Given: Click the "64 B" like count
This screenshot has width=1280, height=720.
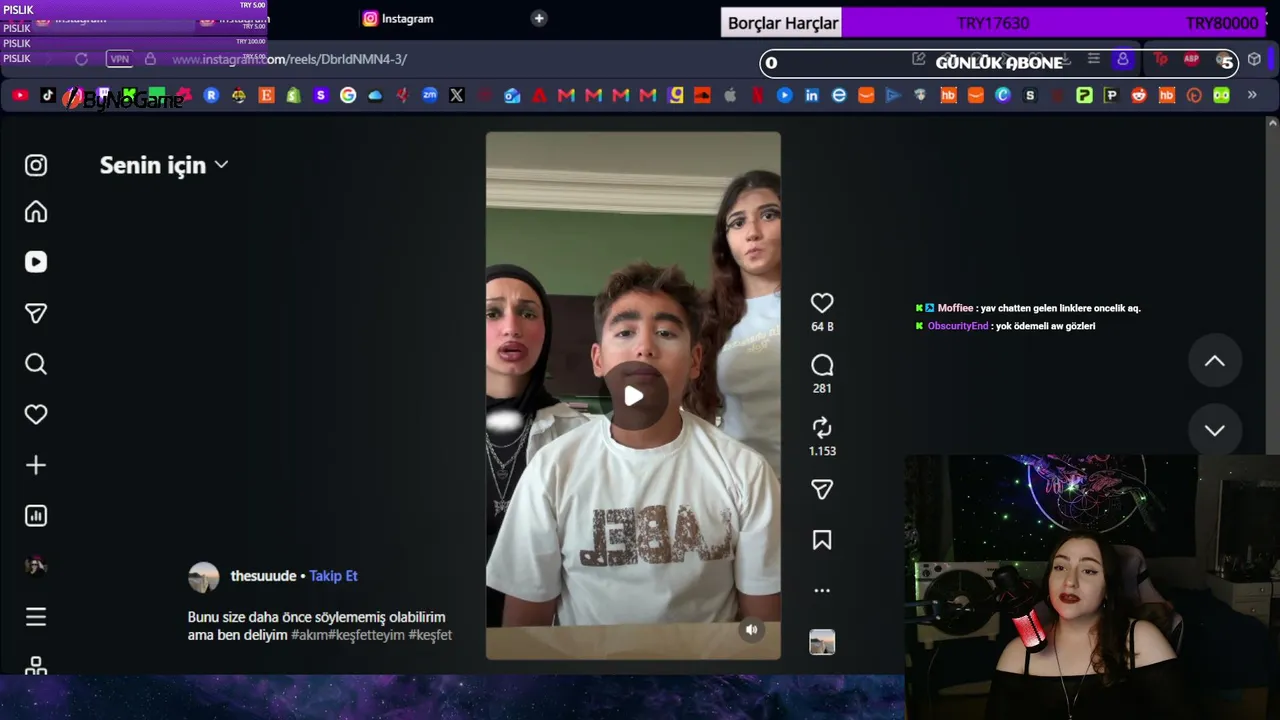Looking at the screenshot, I should (822, 327).
